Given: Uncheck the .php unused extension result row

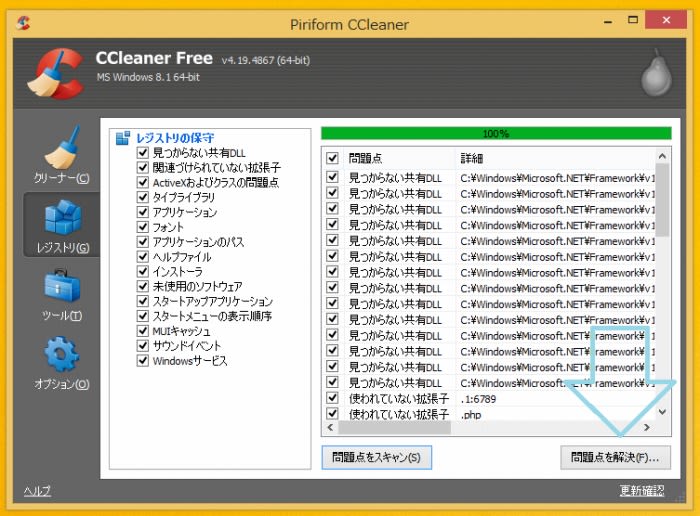Looking at the screenshot, I should click(332, 414).
